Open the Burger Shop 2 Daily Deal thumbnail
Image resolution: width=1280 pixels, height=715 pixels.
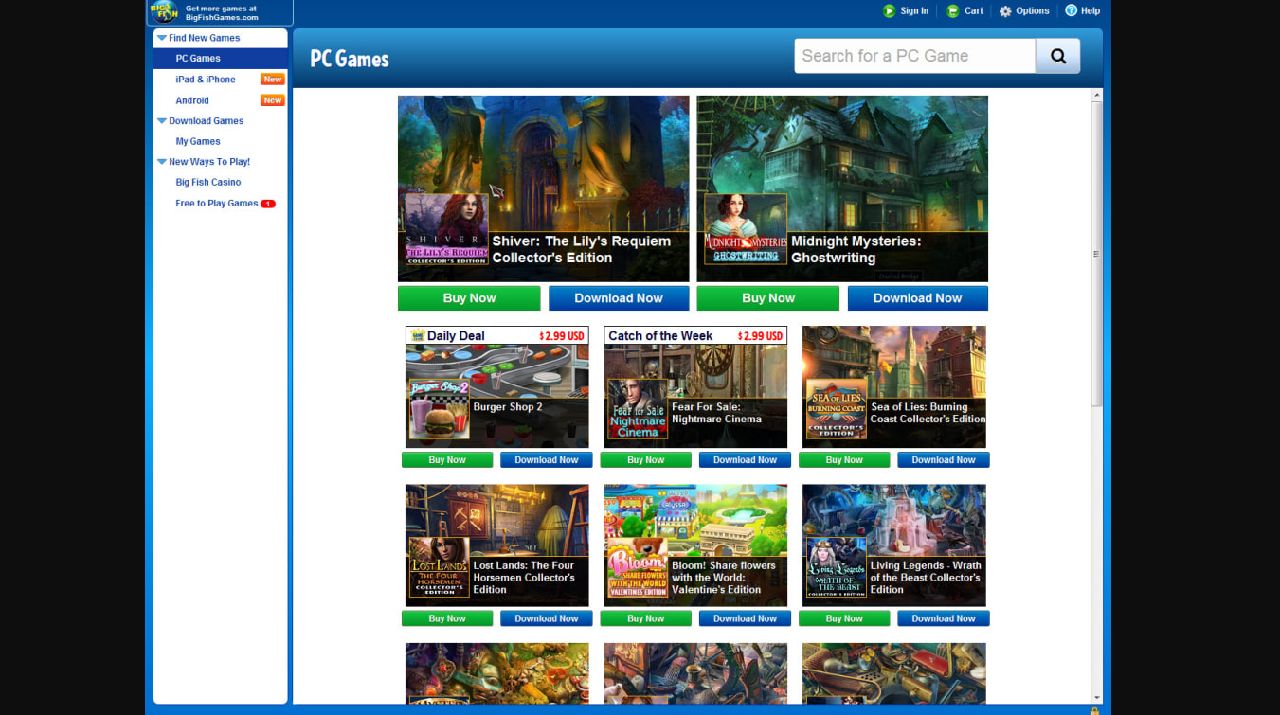coord(497,397)
